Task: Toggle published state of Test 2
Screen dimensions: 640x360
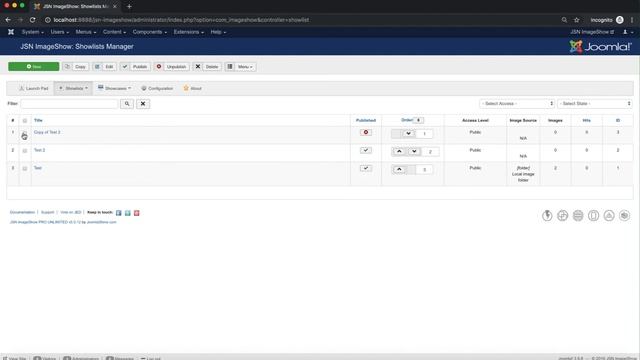Action: pyautogui.click(x=366, y=150)
